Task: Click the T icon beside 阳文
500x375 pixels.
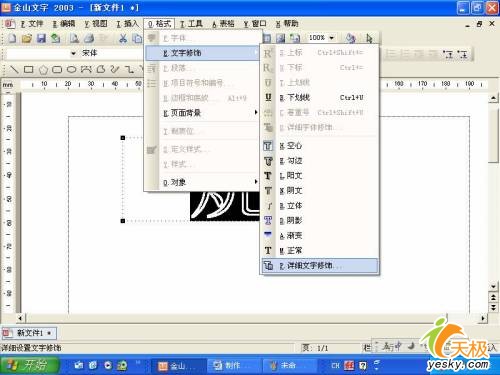Action: click(x=268, y=176)
